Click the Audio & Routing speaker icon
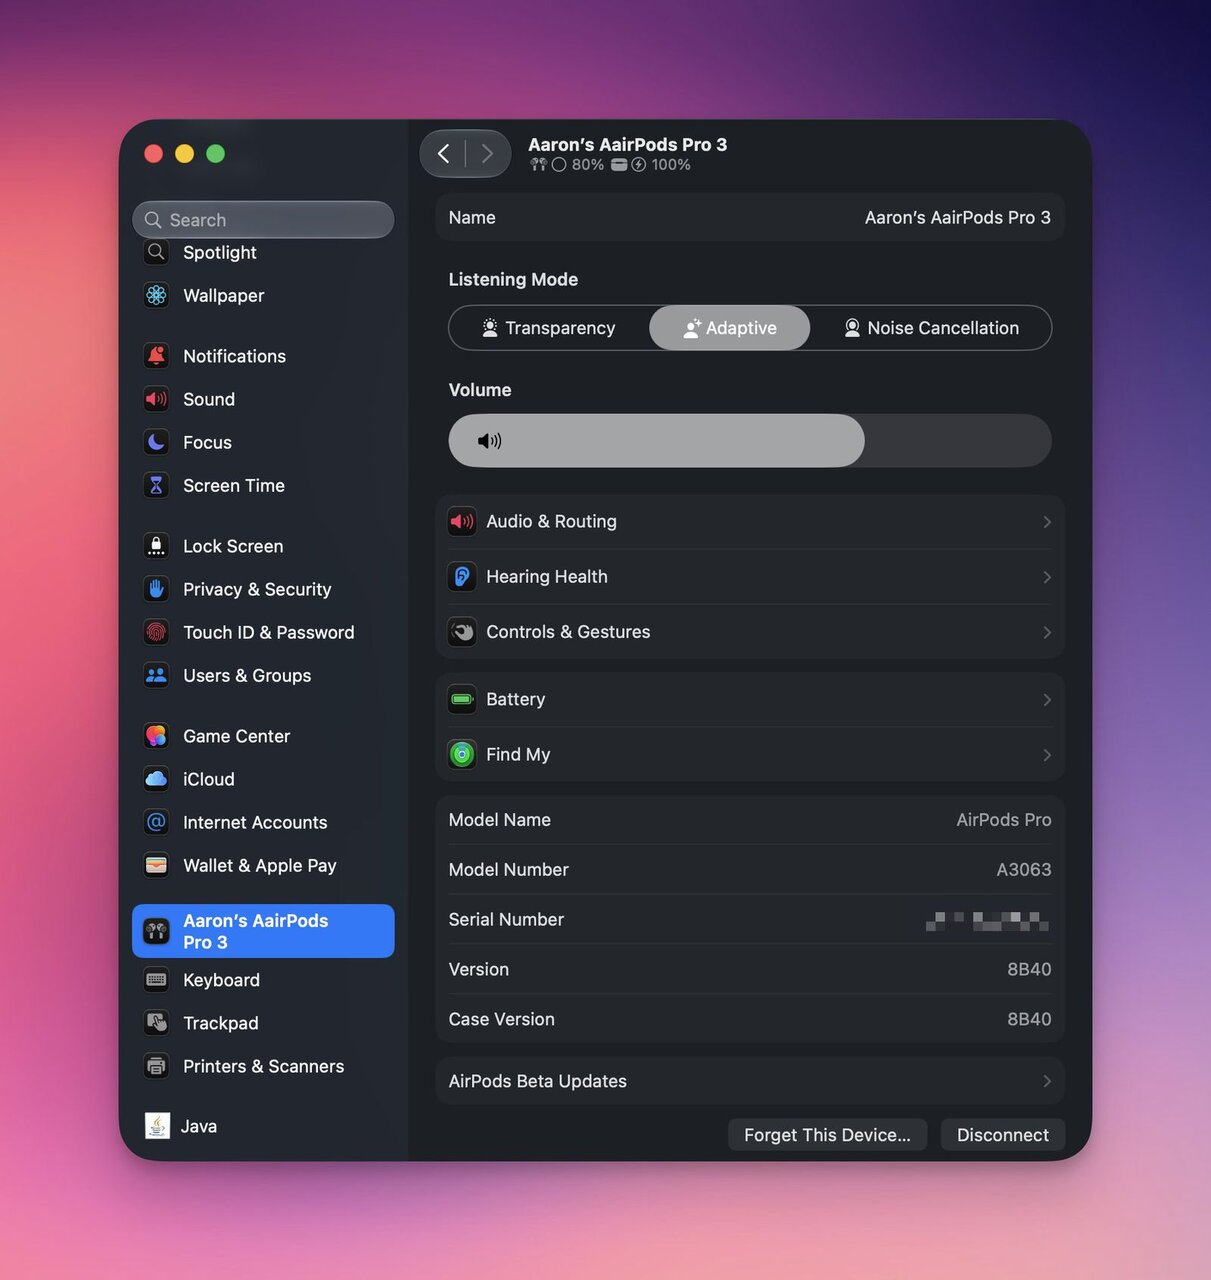This screenshot has height=1280, width=1211. tap(462, 521)
